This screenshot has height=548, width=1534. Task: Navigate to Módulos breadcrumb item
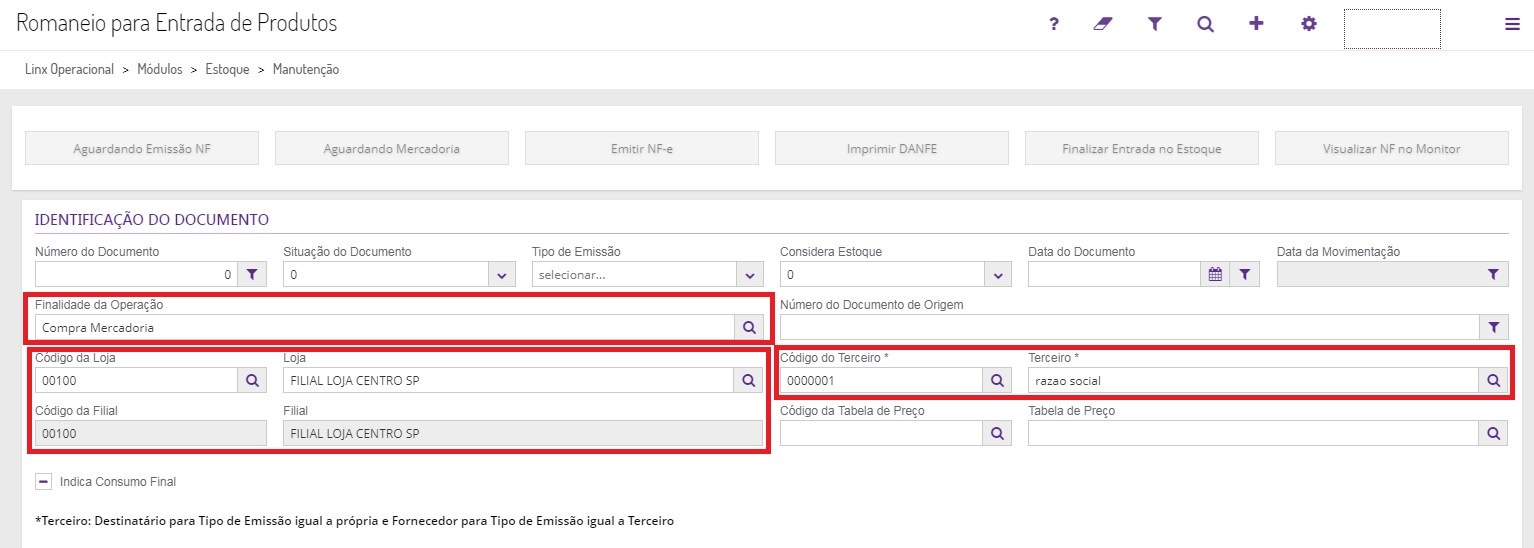[x=159, y=70]
